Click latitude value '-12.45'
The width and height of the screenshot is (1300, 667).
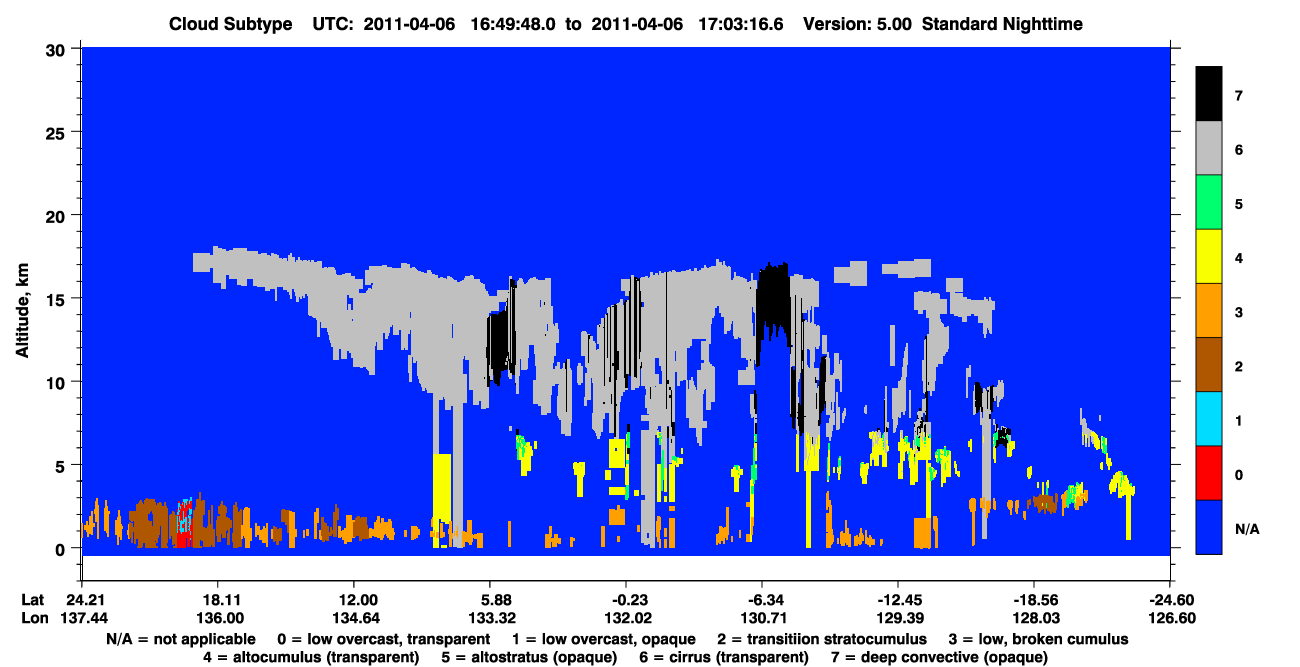pyautogui.click(x=898, y=600)
